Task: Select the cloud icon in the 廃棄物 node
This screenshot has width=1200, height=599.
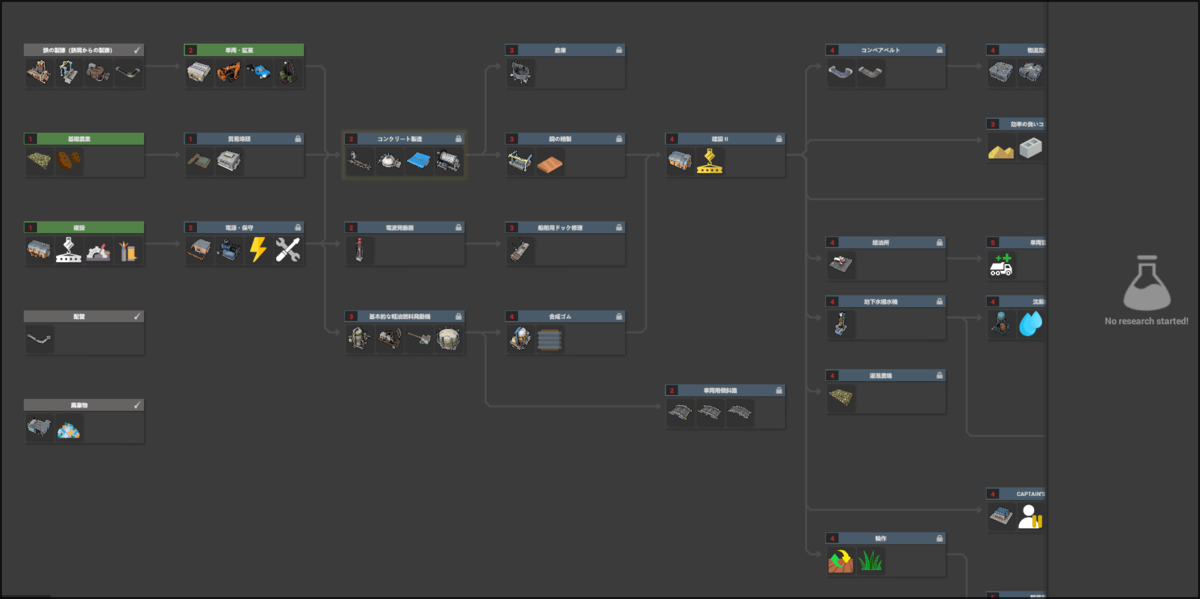Action: [x=70, y=429]
